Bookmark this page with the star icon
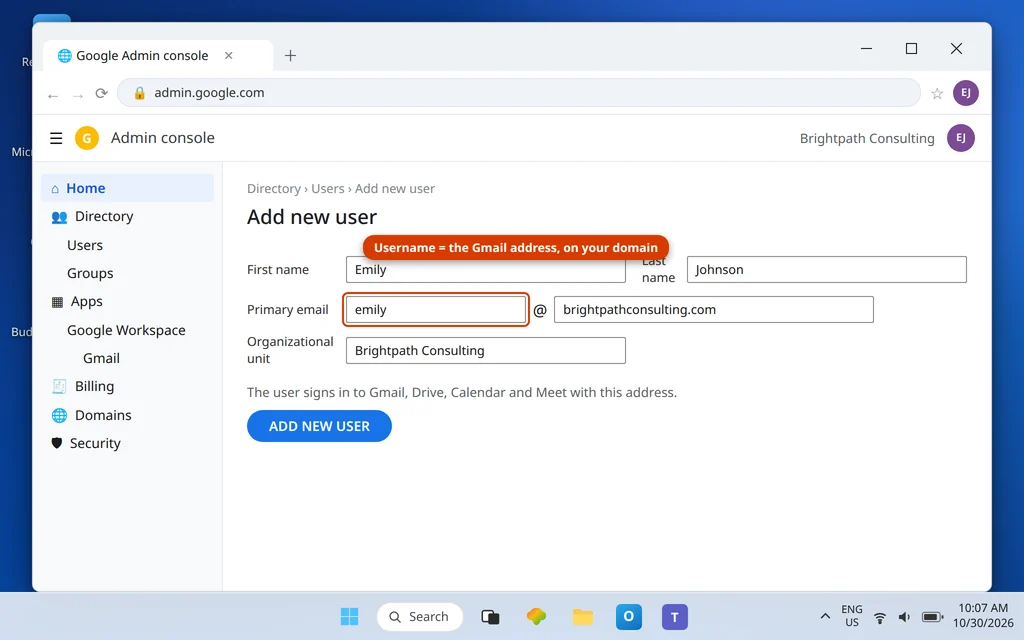The height and width of the screenshot is (640, 1024). 937,93
